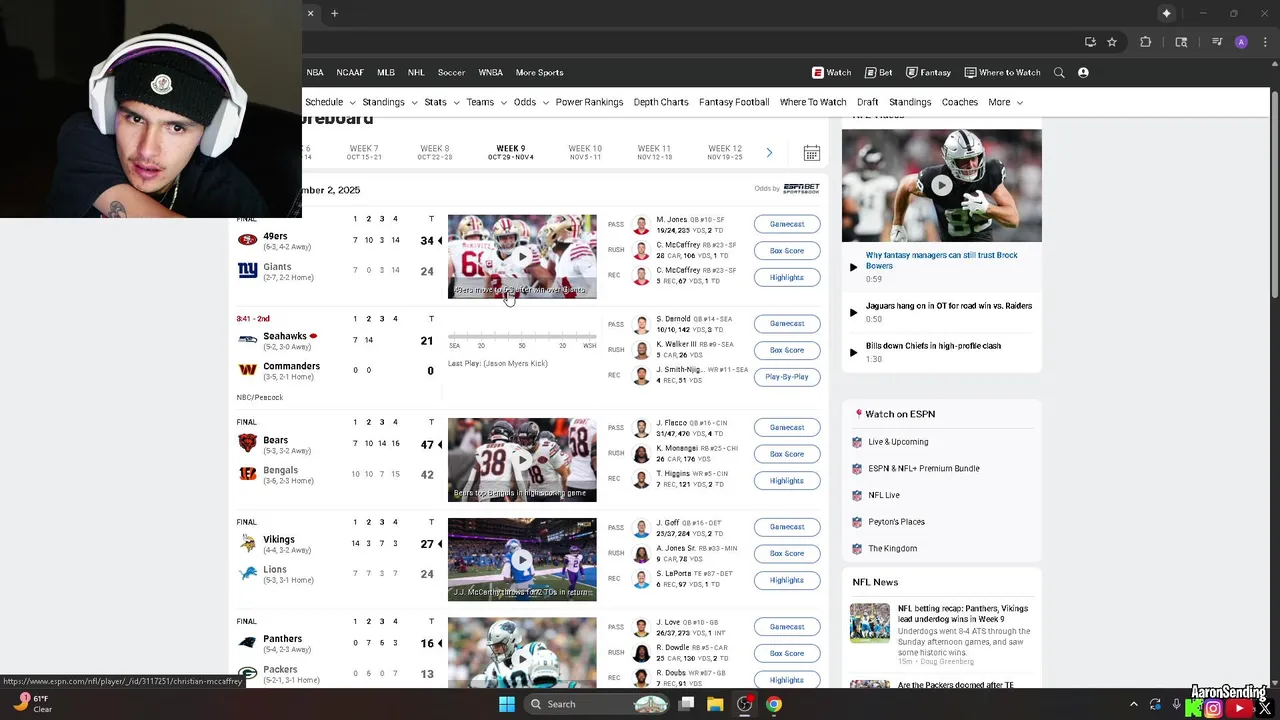Close the current browser tab

click(x=310, y=13)
